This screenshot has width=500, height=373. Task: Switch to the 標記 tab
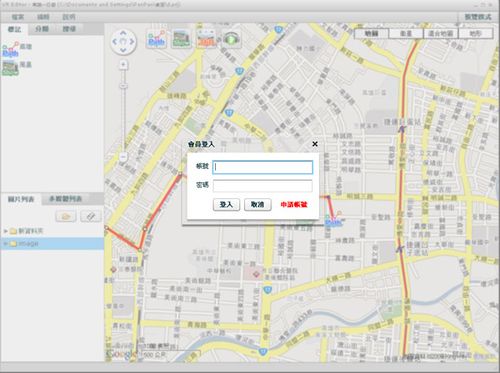point(15,29)
